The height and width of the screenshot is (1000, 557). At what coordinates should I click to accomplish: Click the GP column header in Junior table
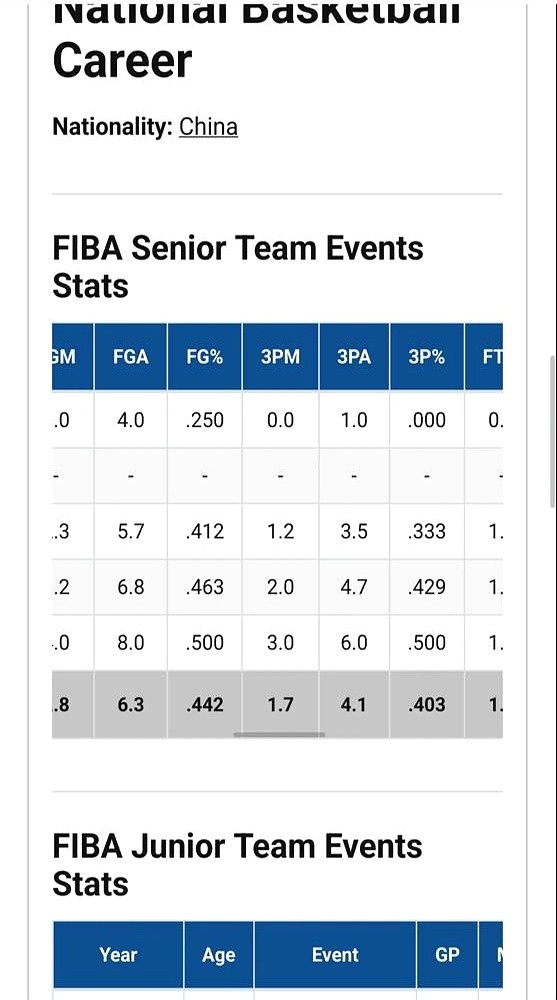447,955
